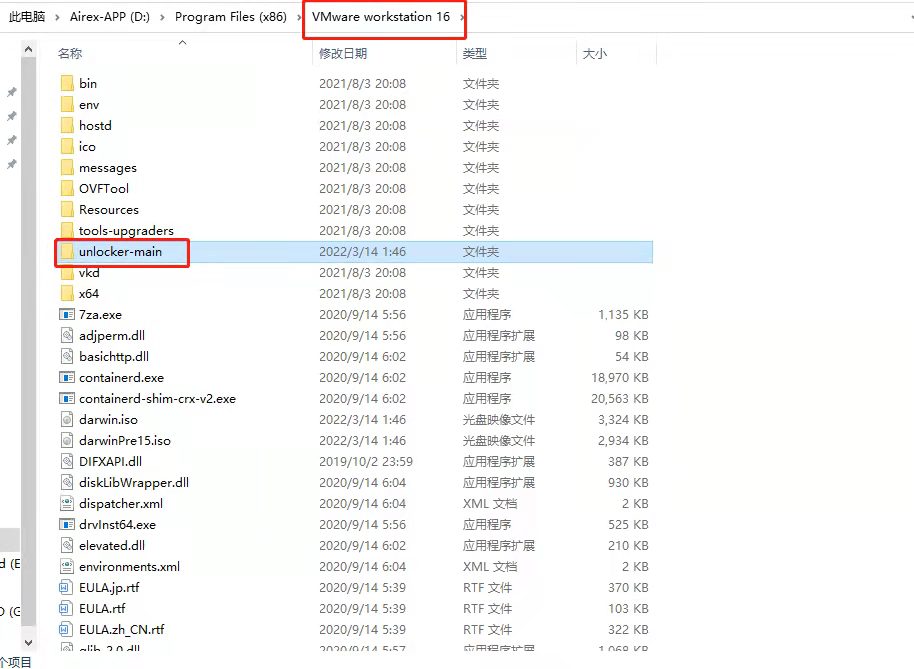Select the x64 folder icon
Viewport: 914px width, 669px height.
[x=67, y=293]
